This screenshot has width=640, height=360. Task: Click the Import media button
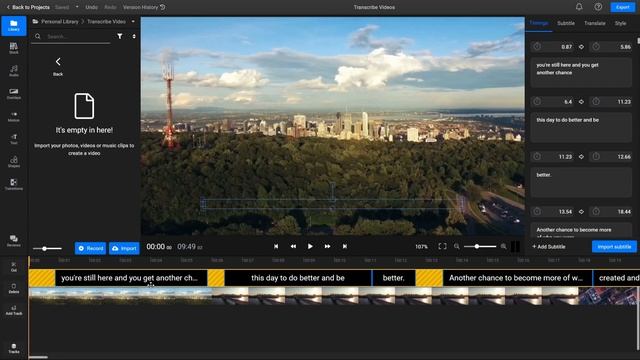(124, 248)
